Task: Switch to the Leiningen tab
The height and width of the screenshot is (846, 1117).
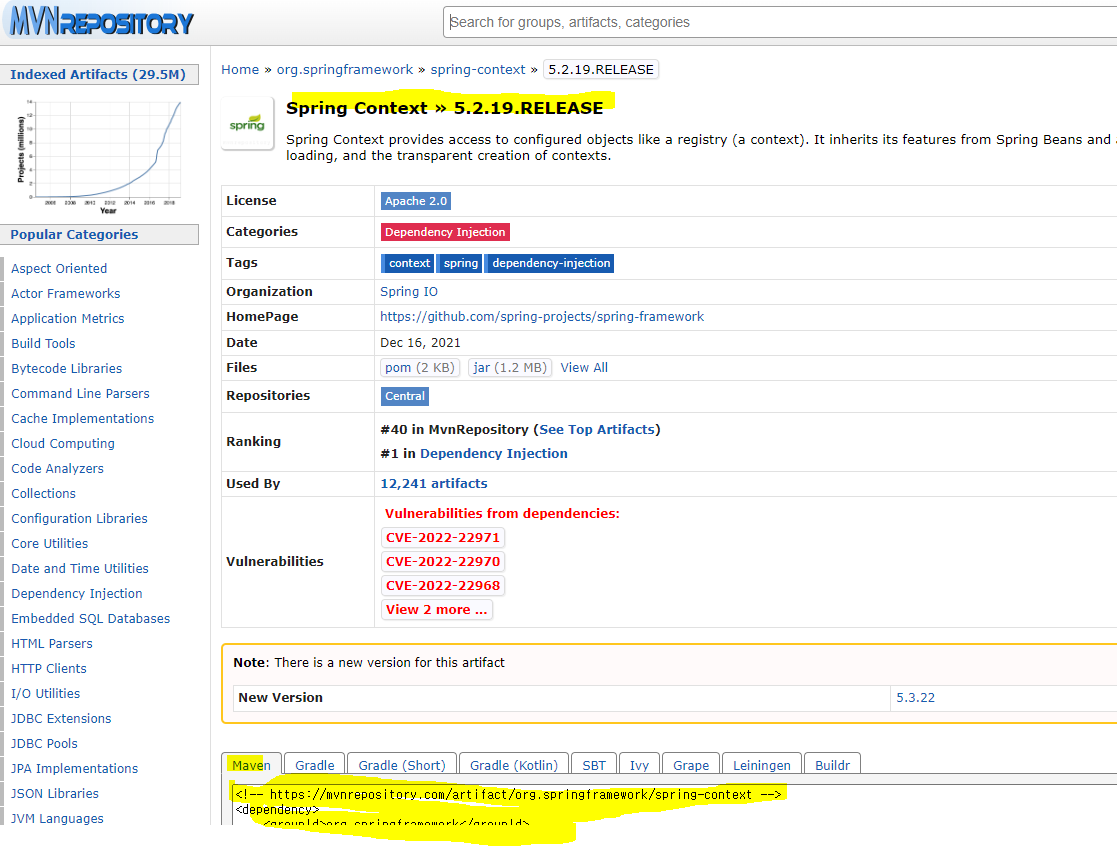Action: click(762, 766)
